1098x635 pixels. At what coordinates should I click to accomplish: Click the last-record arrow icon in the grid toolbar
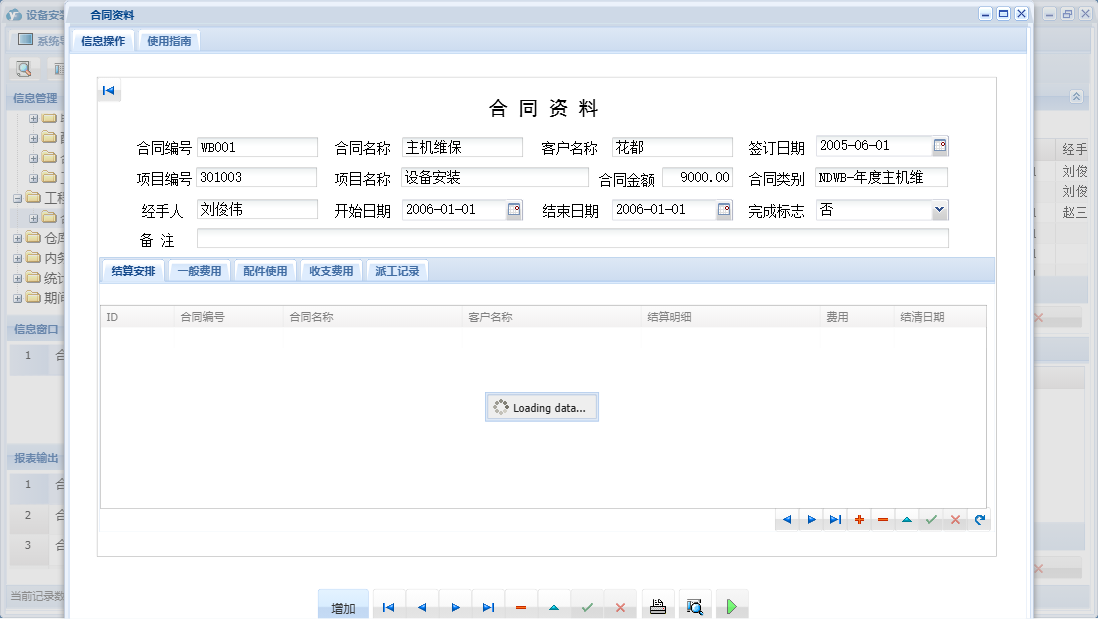835,519
